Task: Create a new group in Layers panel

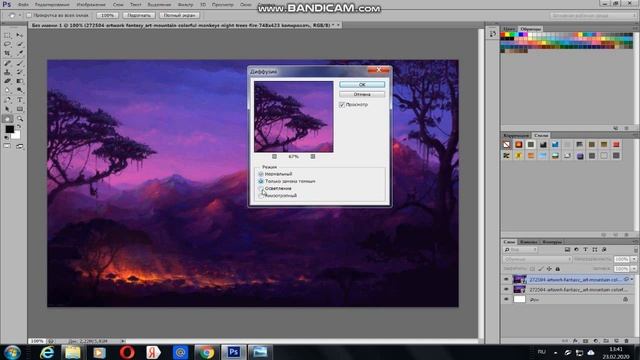Action: (x=606, y=341)
